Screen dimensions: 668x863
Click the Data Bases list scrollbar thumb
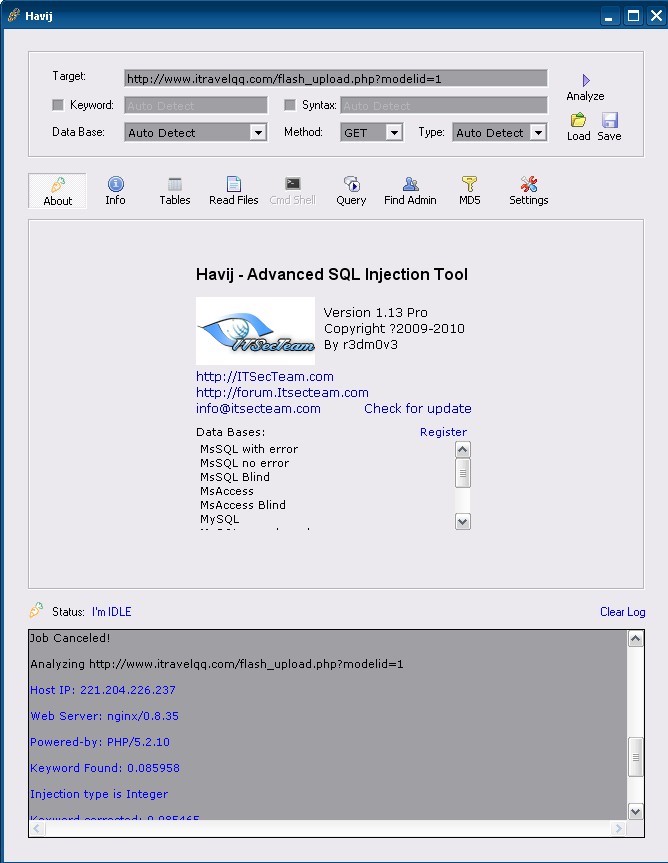463,473
